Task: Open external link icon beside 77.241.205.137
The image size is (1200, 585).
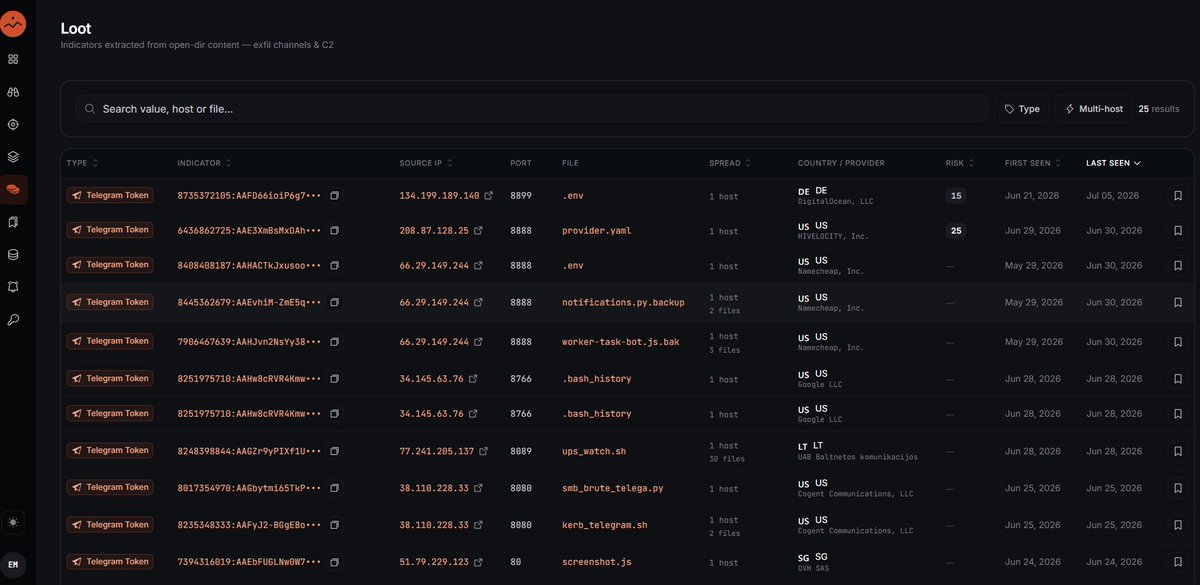Action: point(484,451)
